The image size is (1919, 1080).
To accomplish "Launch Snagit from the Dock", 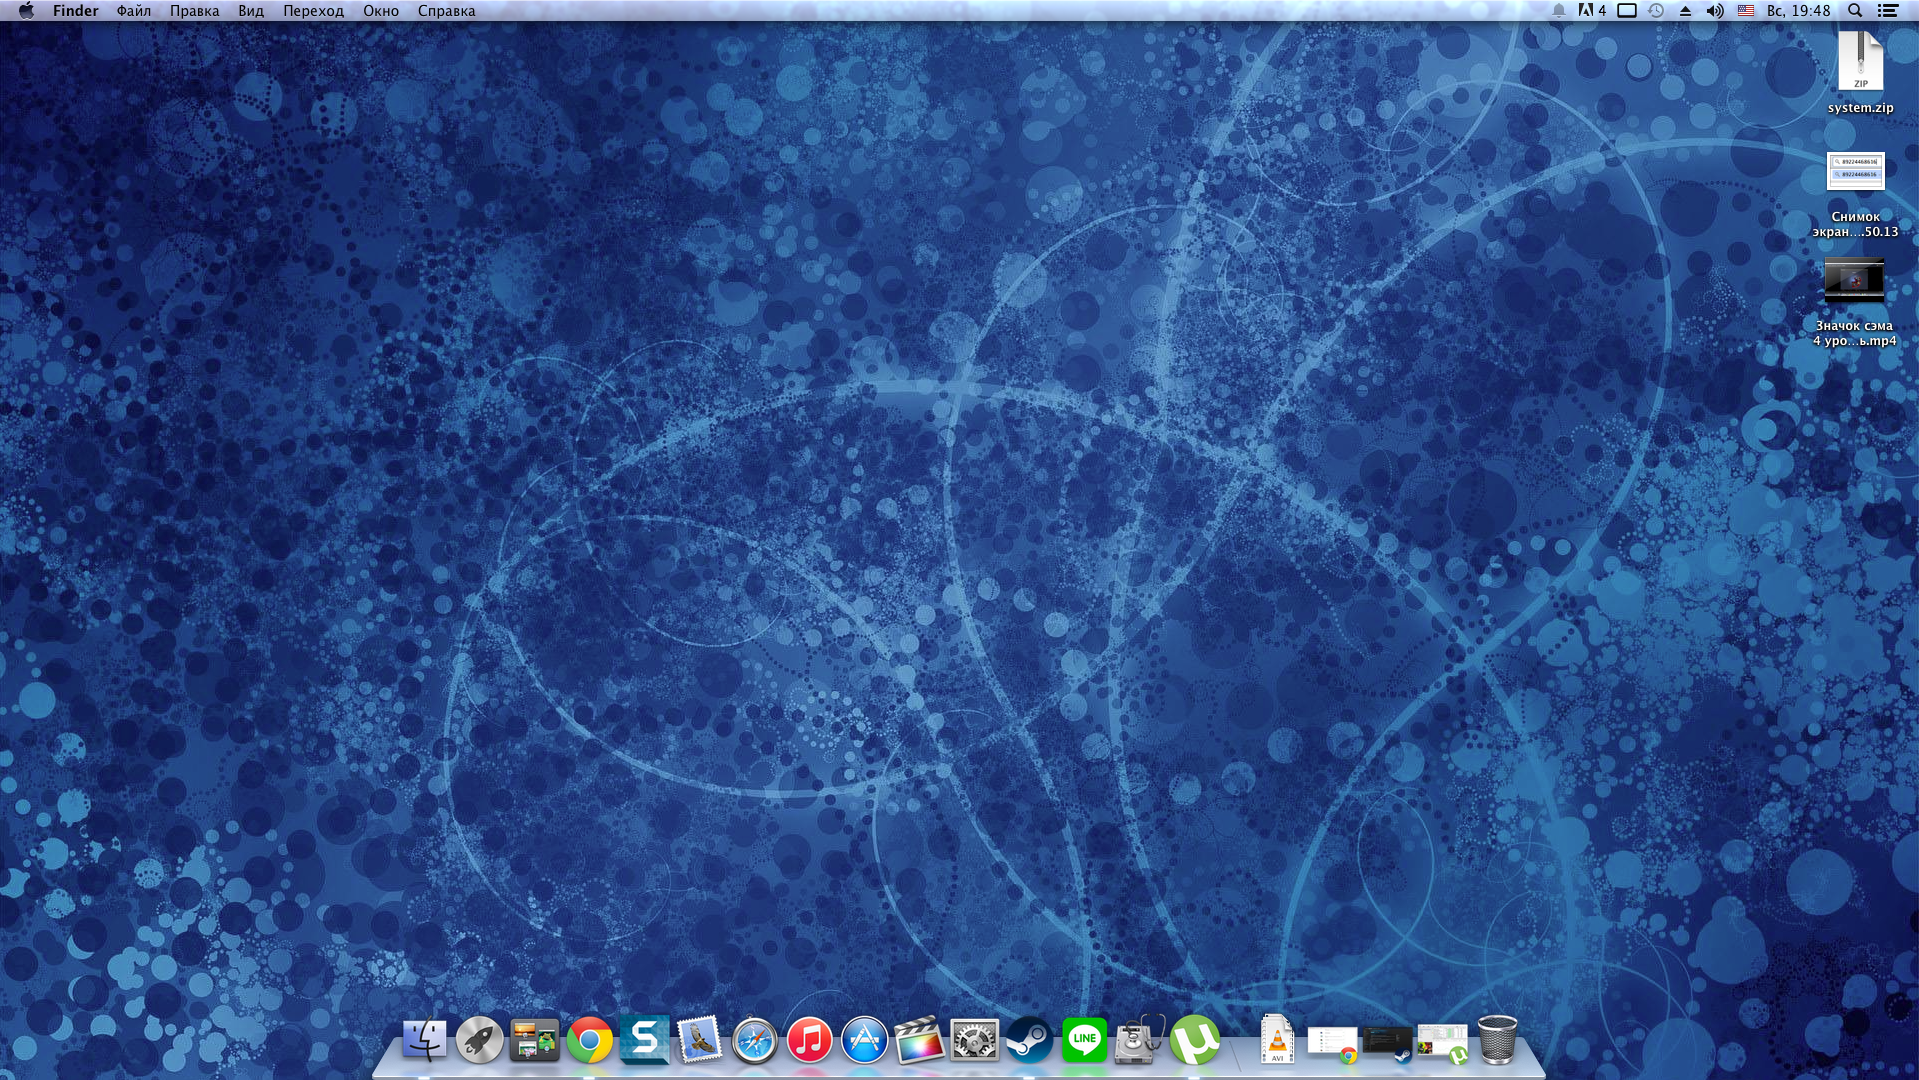I will (644, 1039).
